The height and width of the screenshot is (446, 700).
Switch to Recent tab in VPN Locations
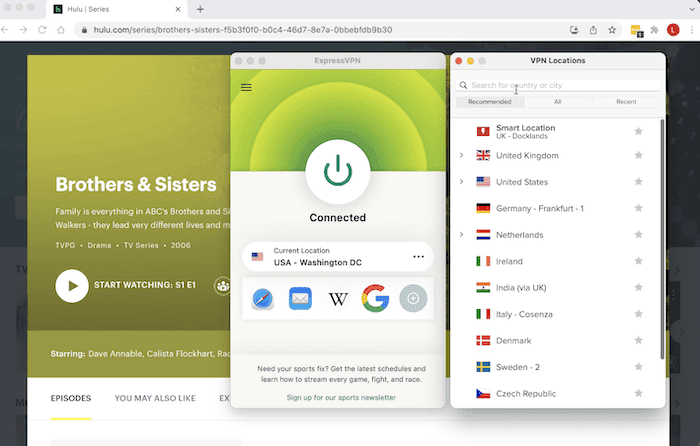626,102
